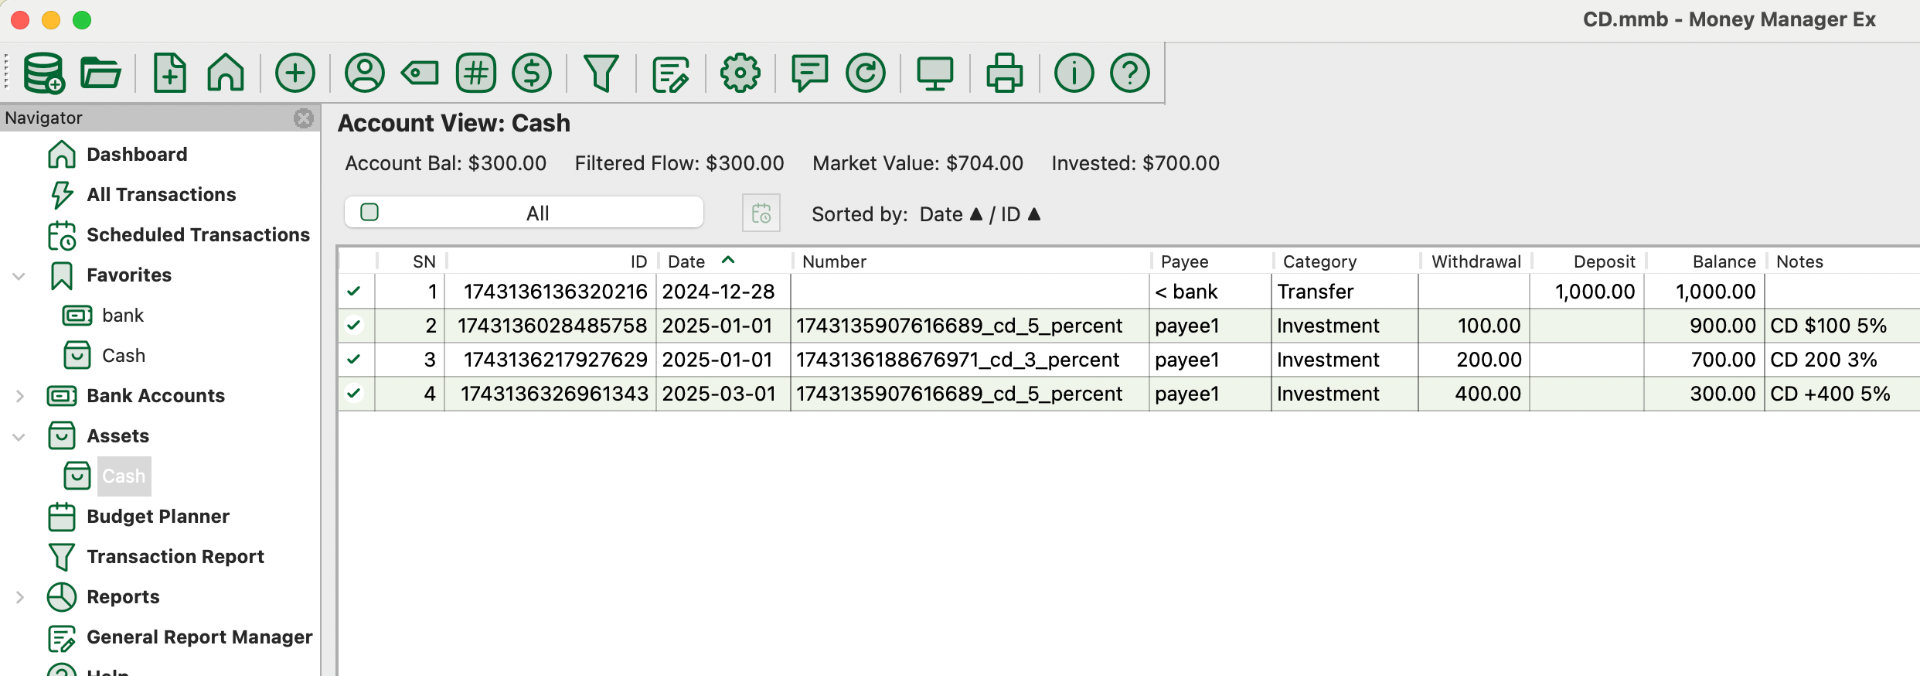
Task: Click the Print toolbar icon
Action: tap(1004, 73)
